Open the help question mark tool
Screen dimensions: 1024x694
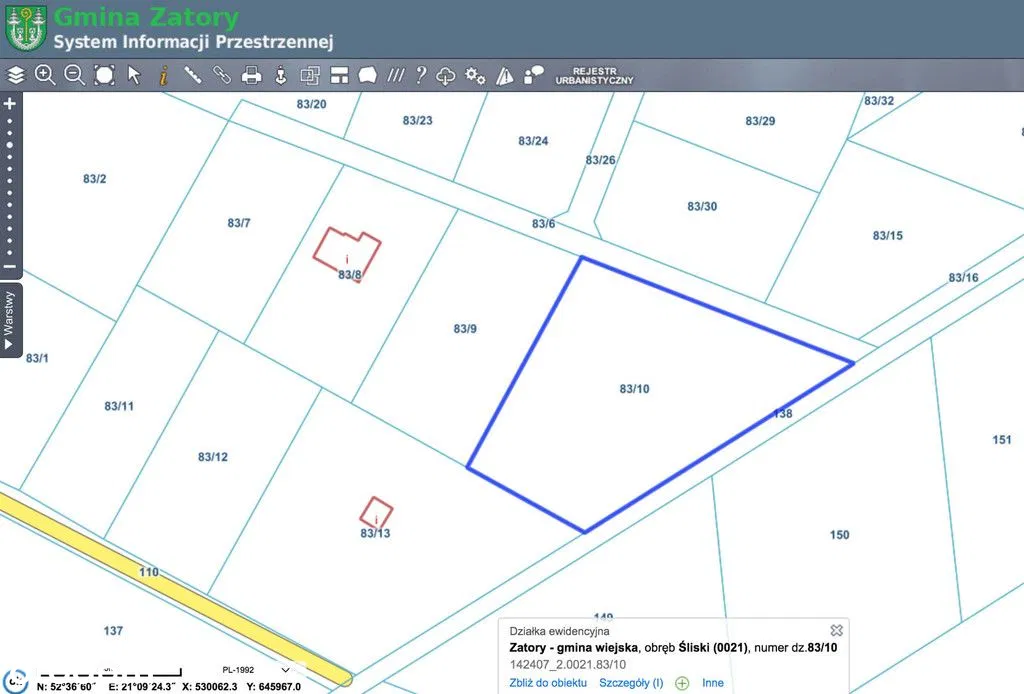pyautogui.click(x=421, y=75)
